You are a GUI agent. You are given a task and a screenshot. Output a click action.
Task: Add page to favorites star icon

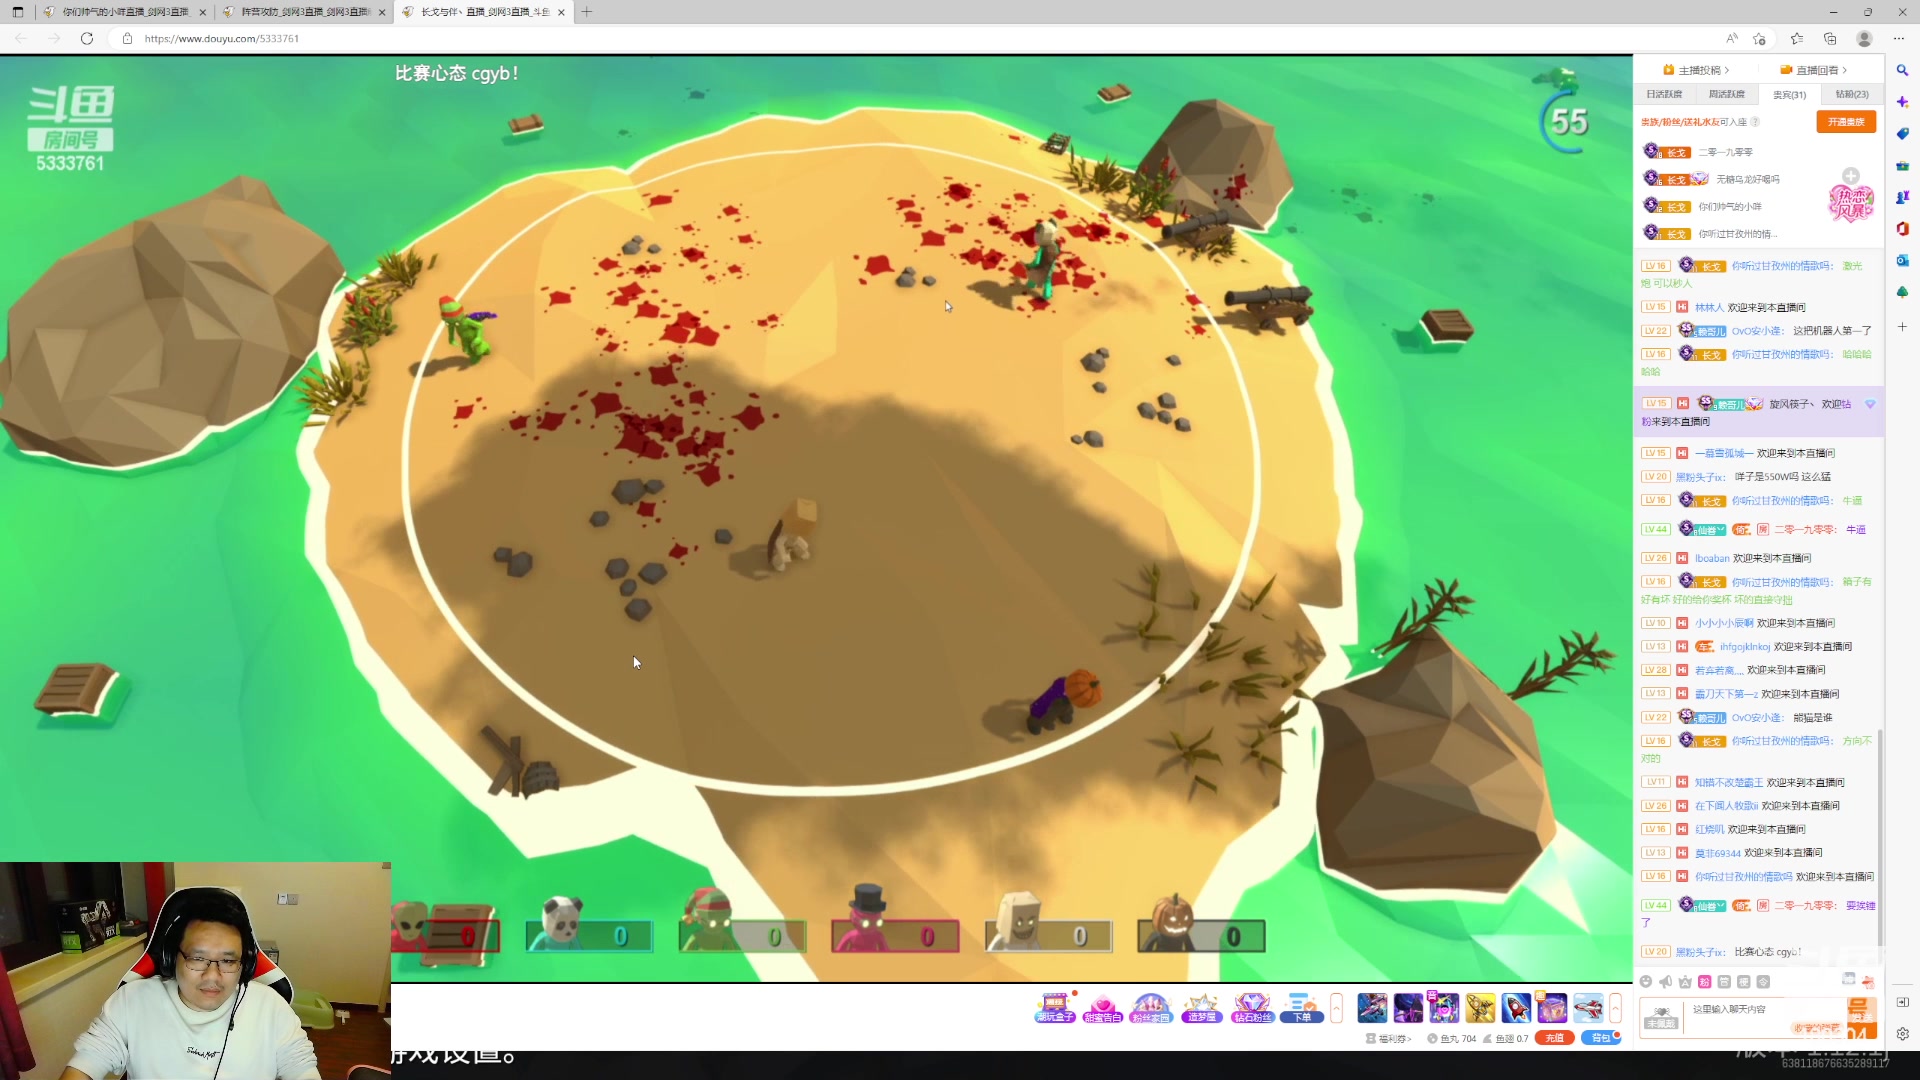(x=1760, y=39)
